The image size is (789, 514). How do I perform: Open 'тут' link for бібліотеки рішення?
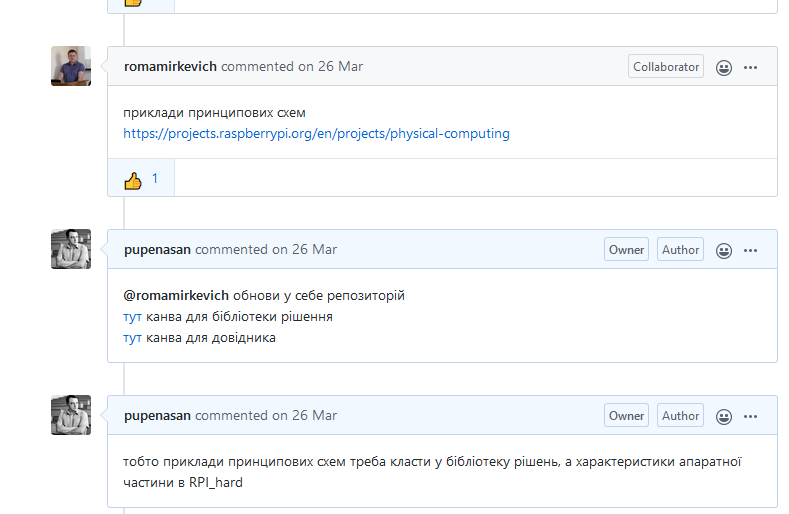(x=132, y=316)
